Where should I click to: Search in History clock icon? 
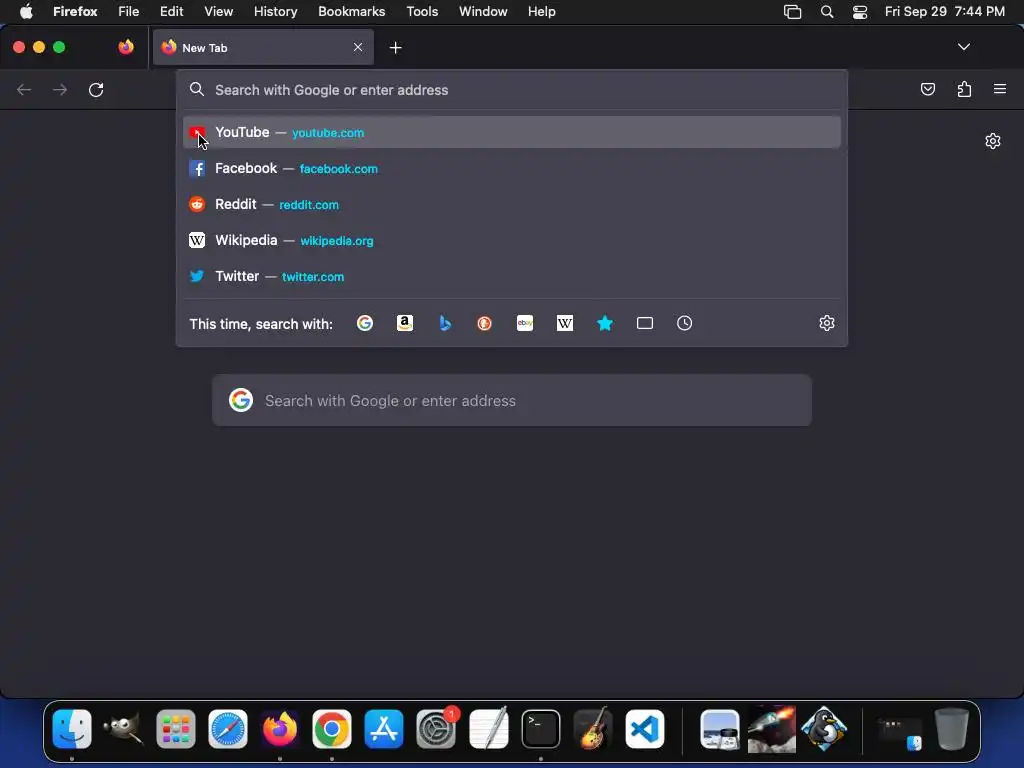pos(684,323)
